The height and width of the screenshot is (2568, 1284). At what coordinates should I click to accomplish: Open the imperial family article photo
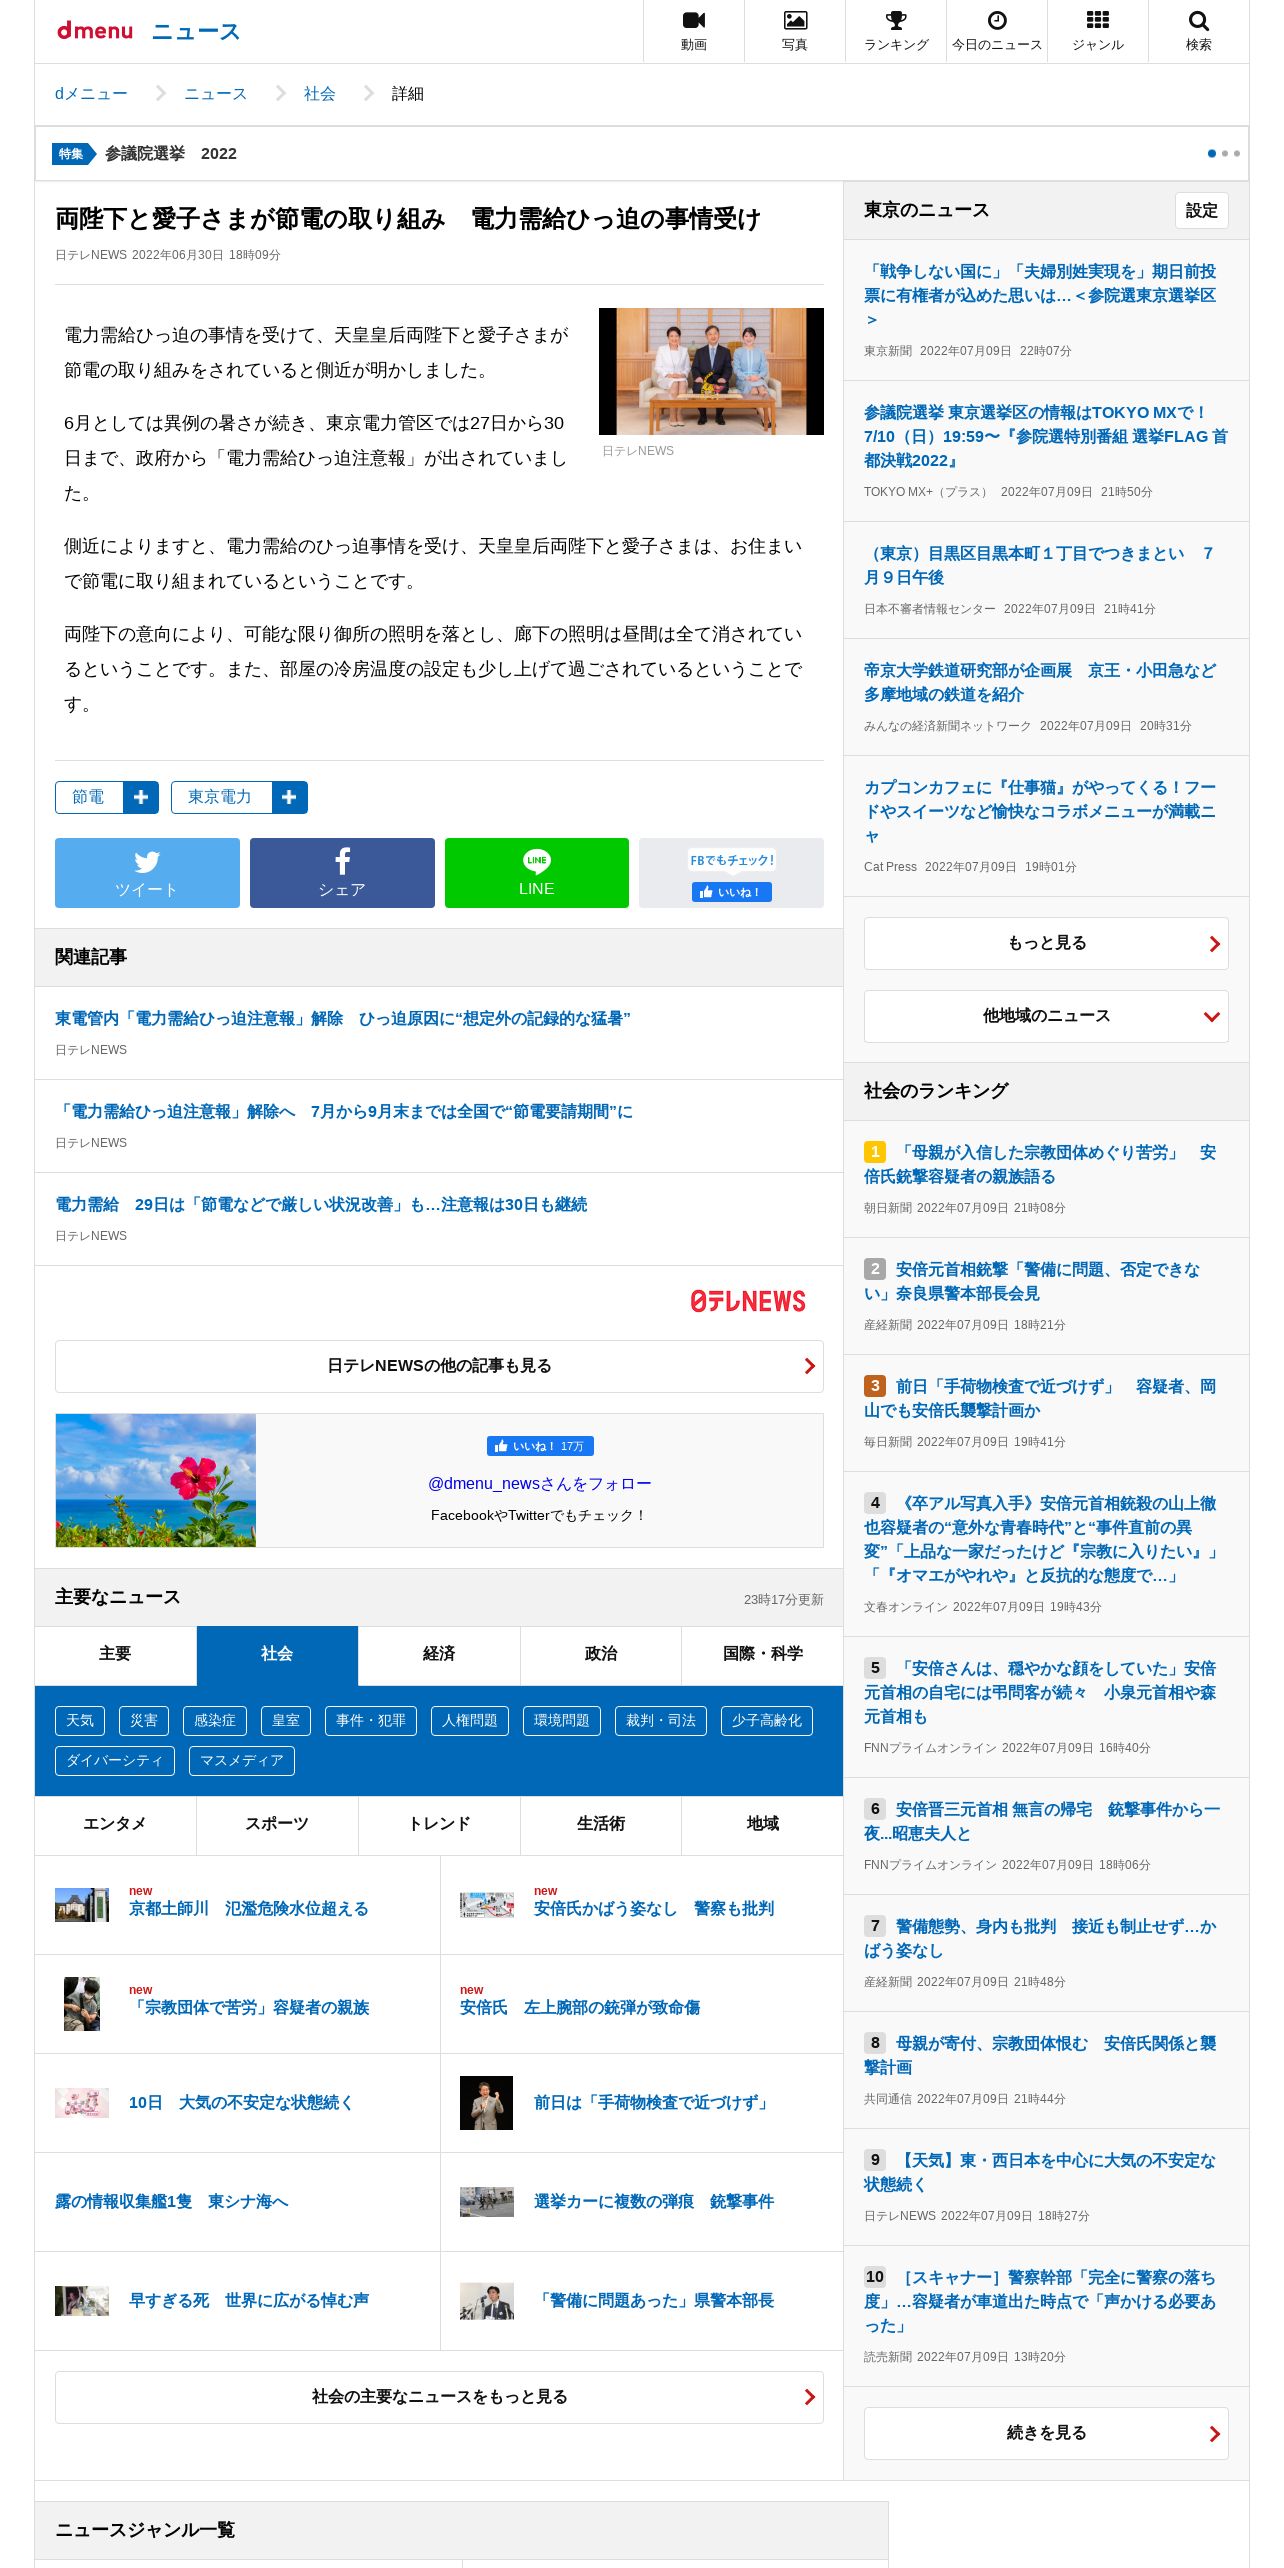pos(711,371)
